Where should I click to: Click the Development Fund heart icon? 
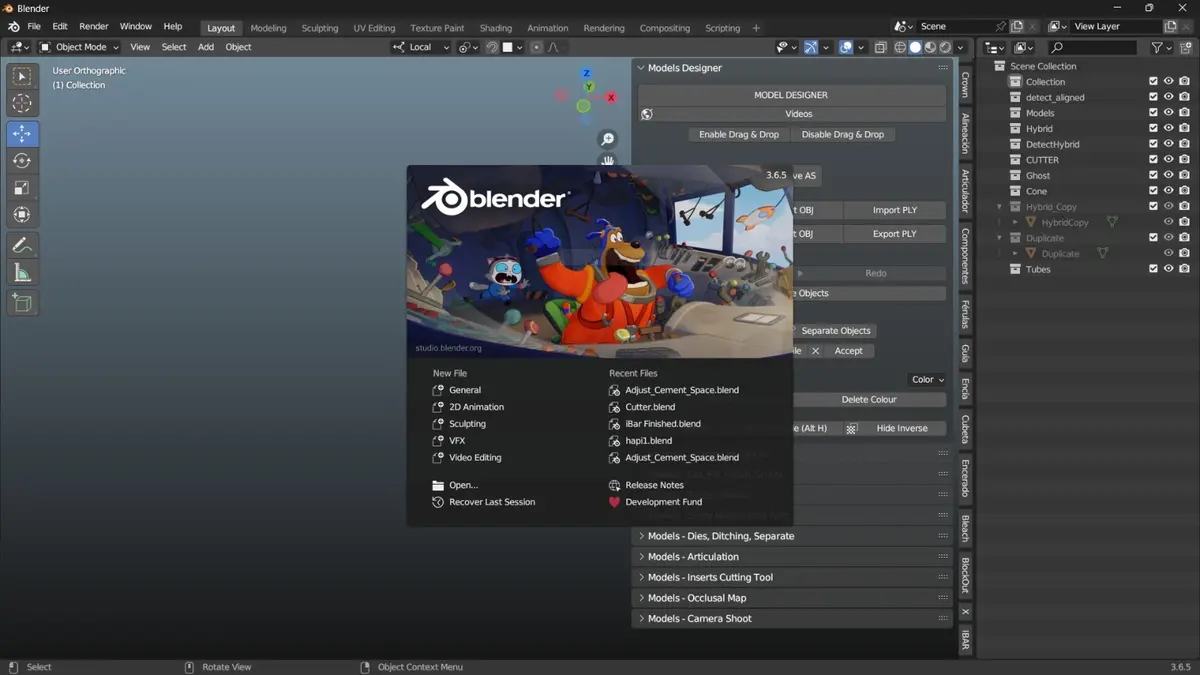614,502
